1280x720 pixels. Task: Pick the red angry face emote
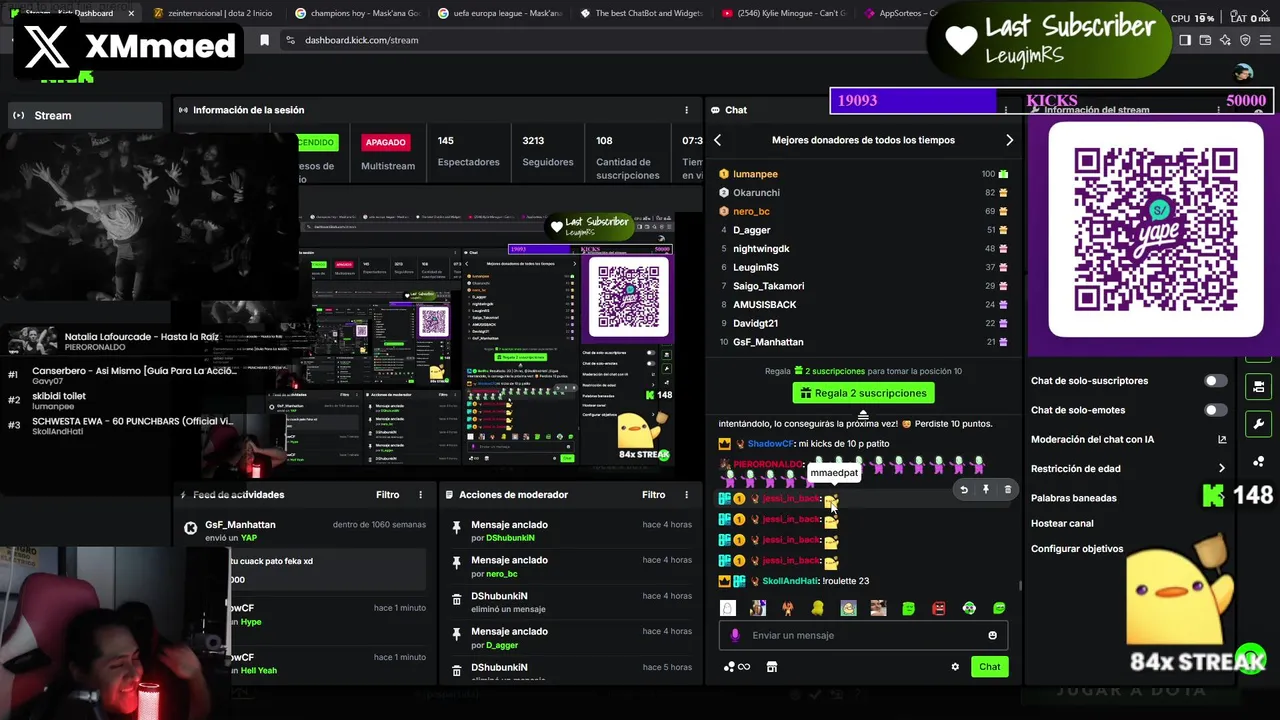point(939,608)
